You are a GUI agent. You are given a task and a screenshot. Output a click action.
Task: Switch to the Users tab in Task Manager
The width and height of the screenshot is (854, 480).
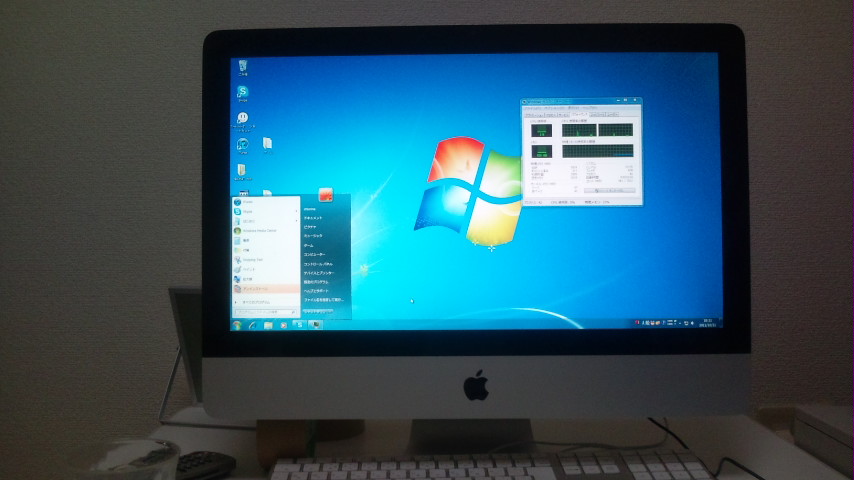(x=613, y=115)
